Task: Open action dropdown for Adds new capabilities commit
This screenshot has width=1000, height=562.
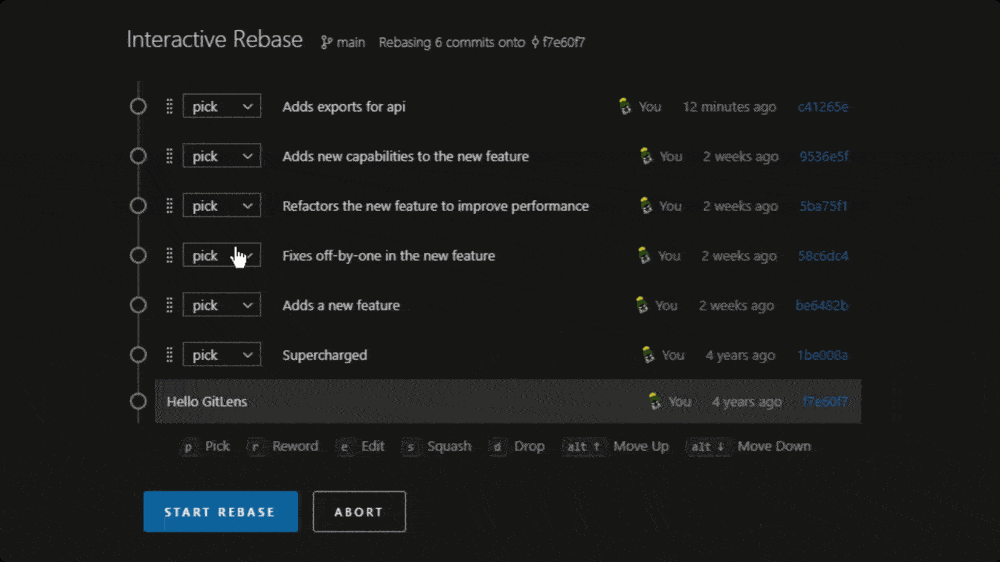Action: tap(222, 156)
